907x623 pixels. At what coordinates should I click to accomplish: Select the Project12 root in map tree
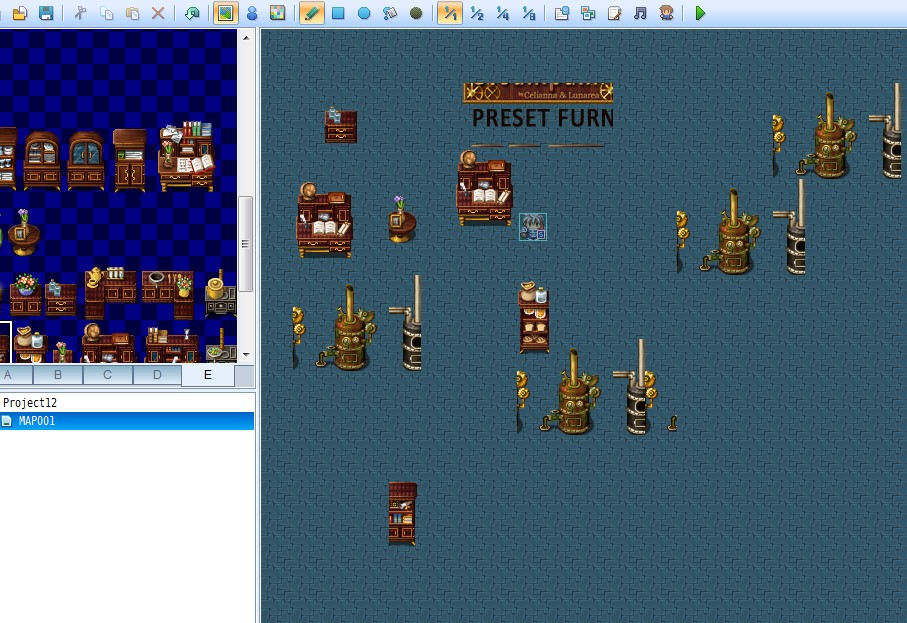click(30, 403)
